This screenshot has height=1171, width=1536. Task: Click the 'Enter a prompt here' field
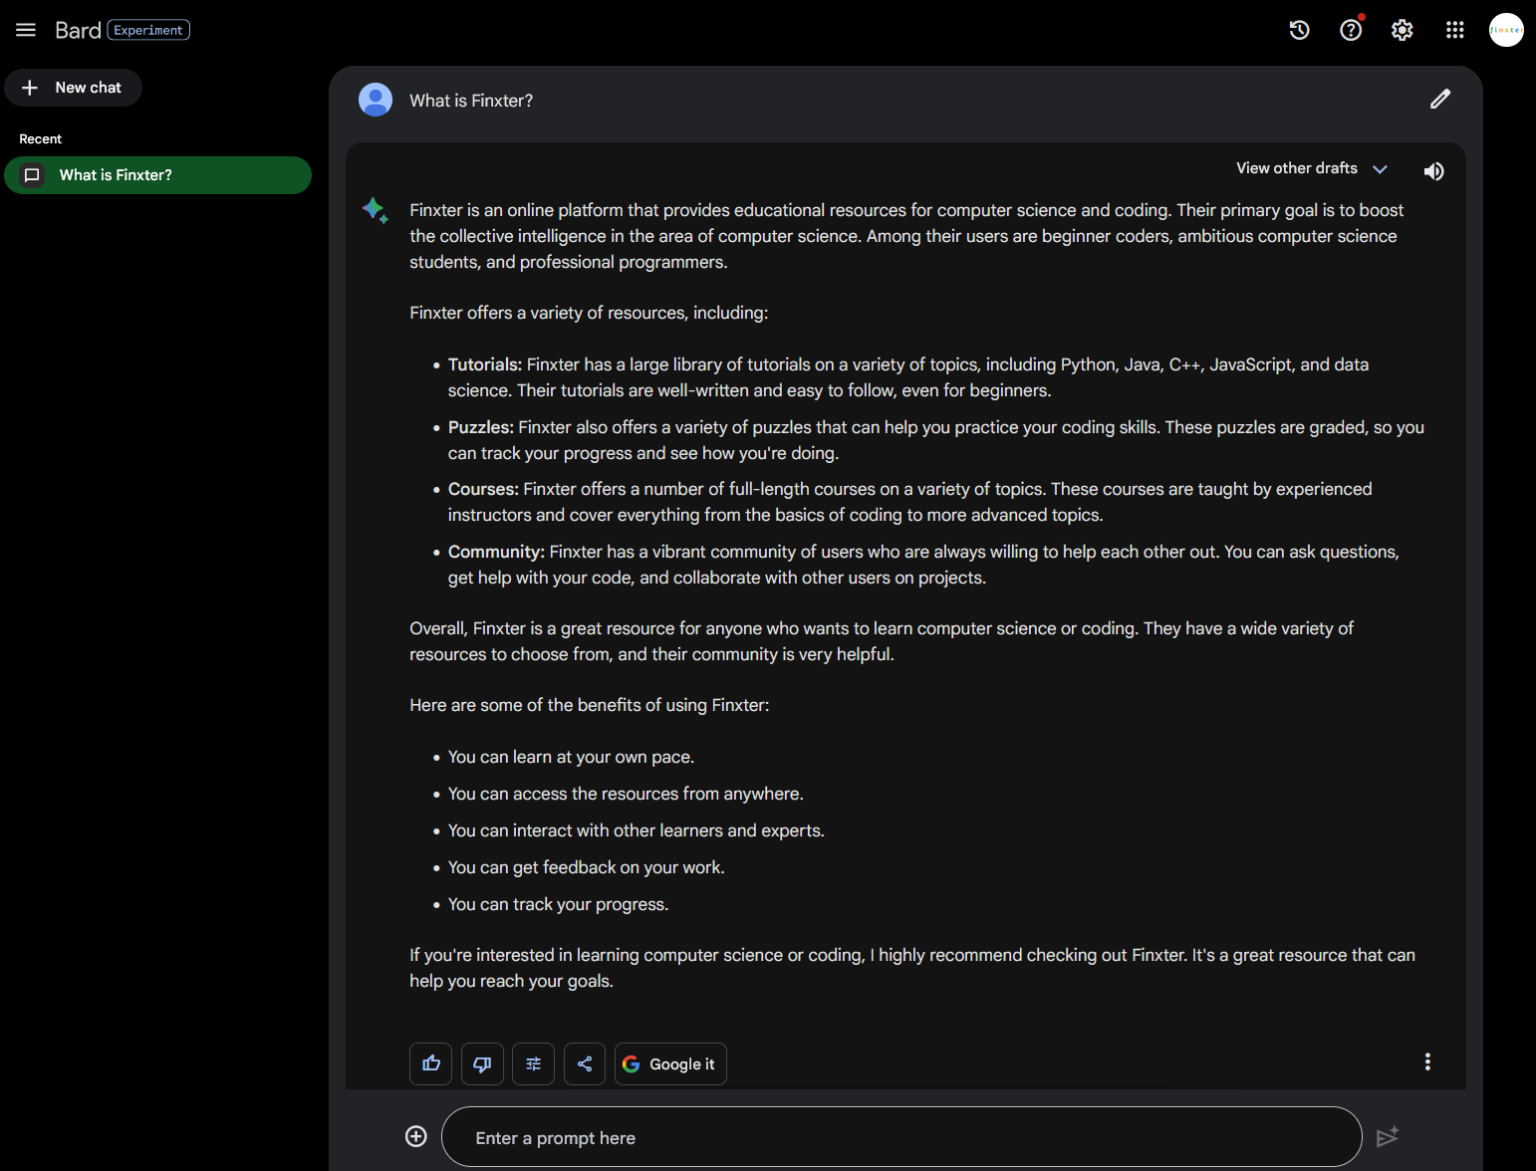[x=900, y=1137]
